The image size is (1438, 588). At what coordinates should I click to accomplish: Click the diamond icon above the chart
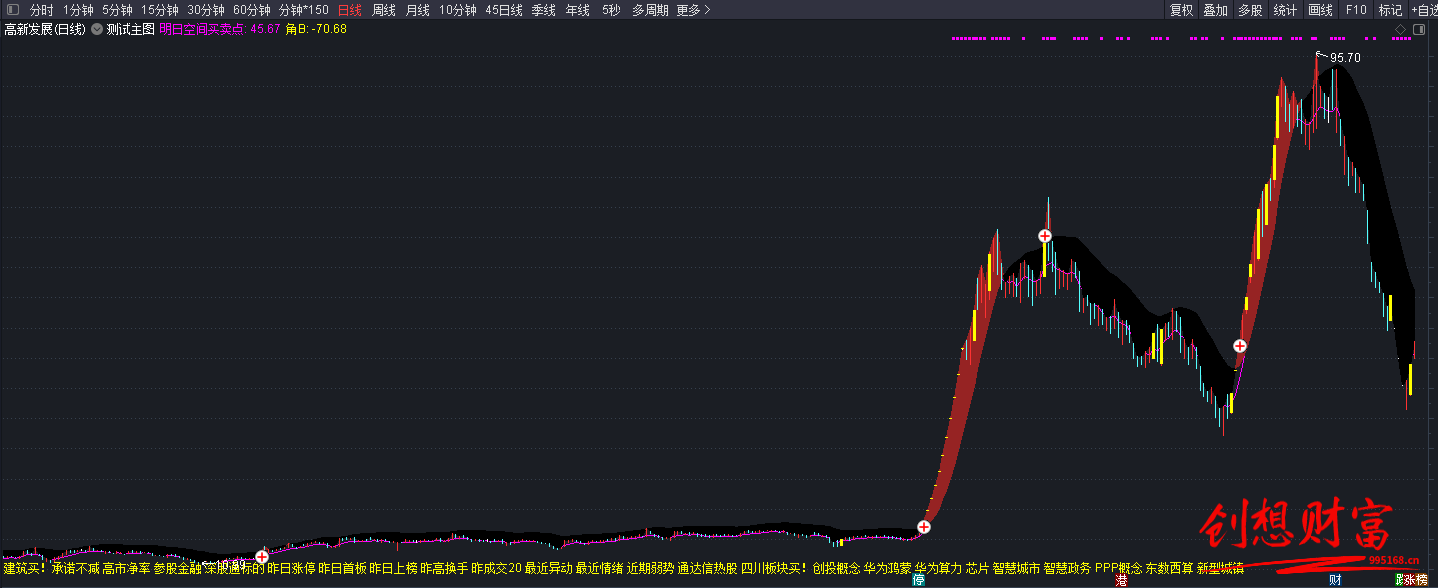[1400, 30]
